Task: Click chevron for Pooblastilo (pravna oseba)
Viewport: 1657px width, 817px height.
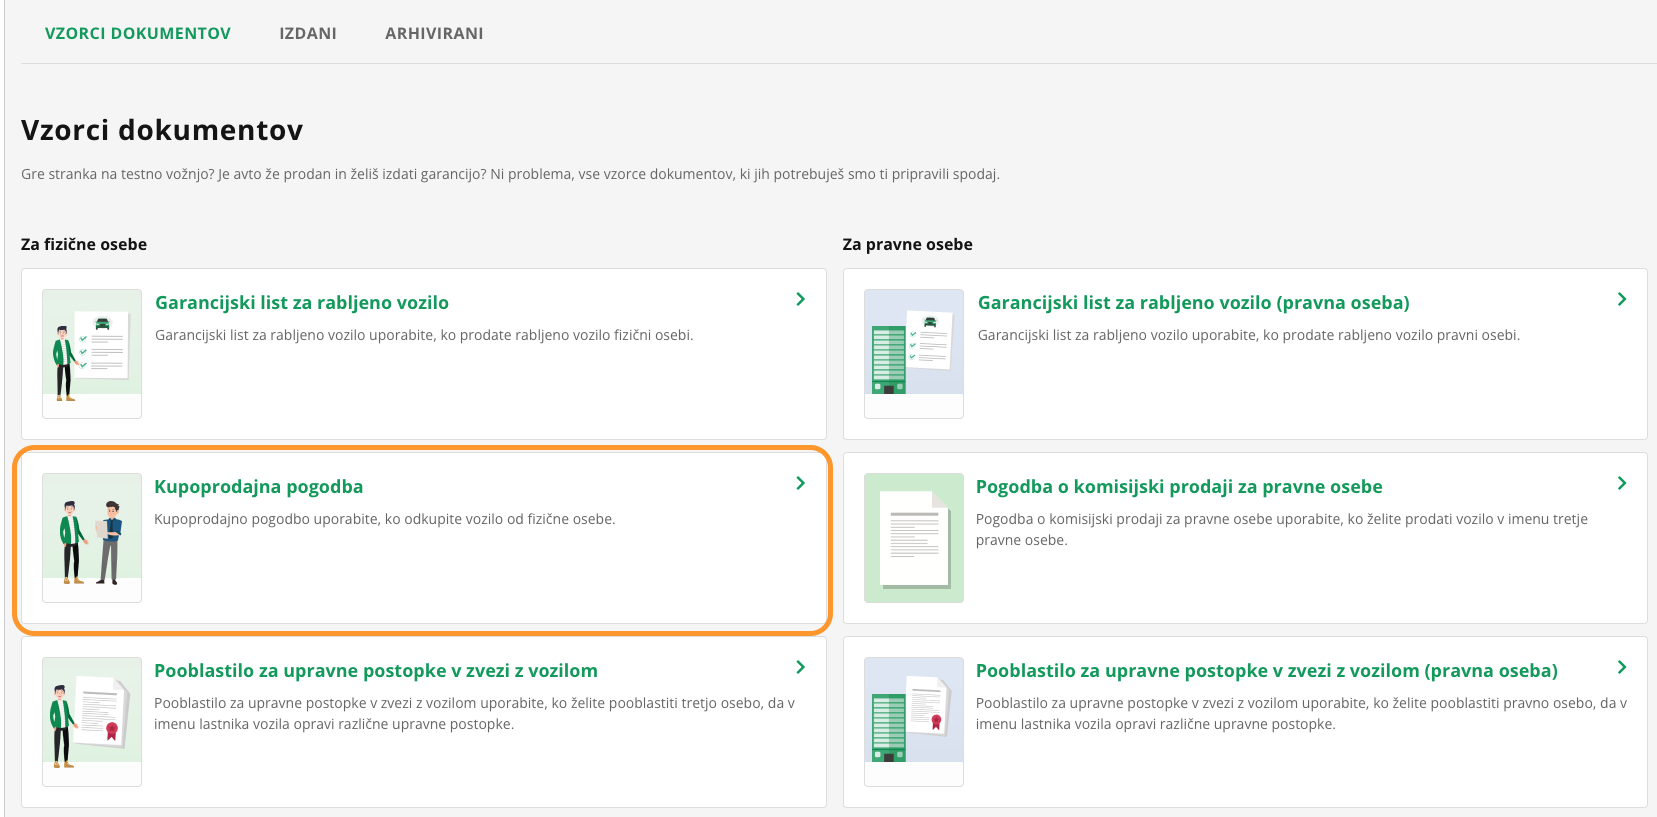Action: coord(1622,667)
